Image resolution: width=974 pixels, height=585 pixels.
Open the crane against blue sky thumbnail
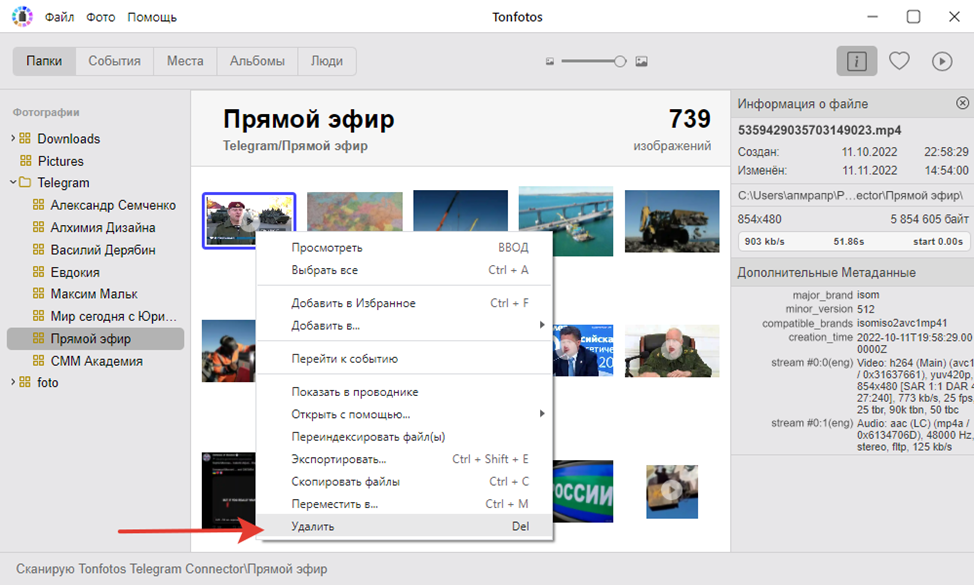pos(460,211)
